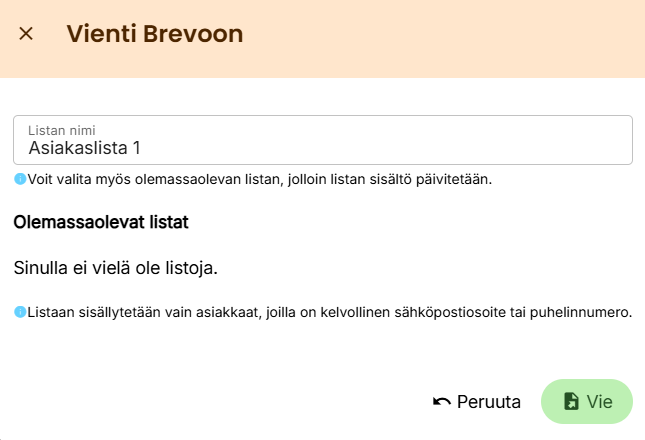
Task: Click the 'Sinulla ei vielä ole listoja' message
Action: (x=115, y=268)
